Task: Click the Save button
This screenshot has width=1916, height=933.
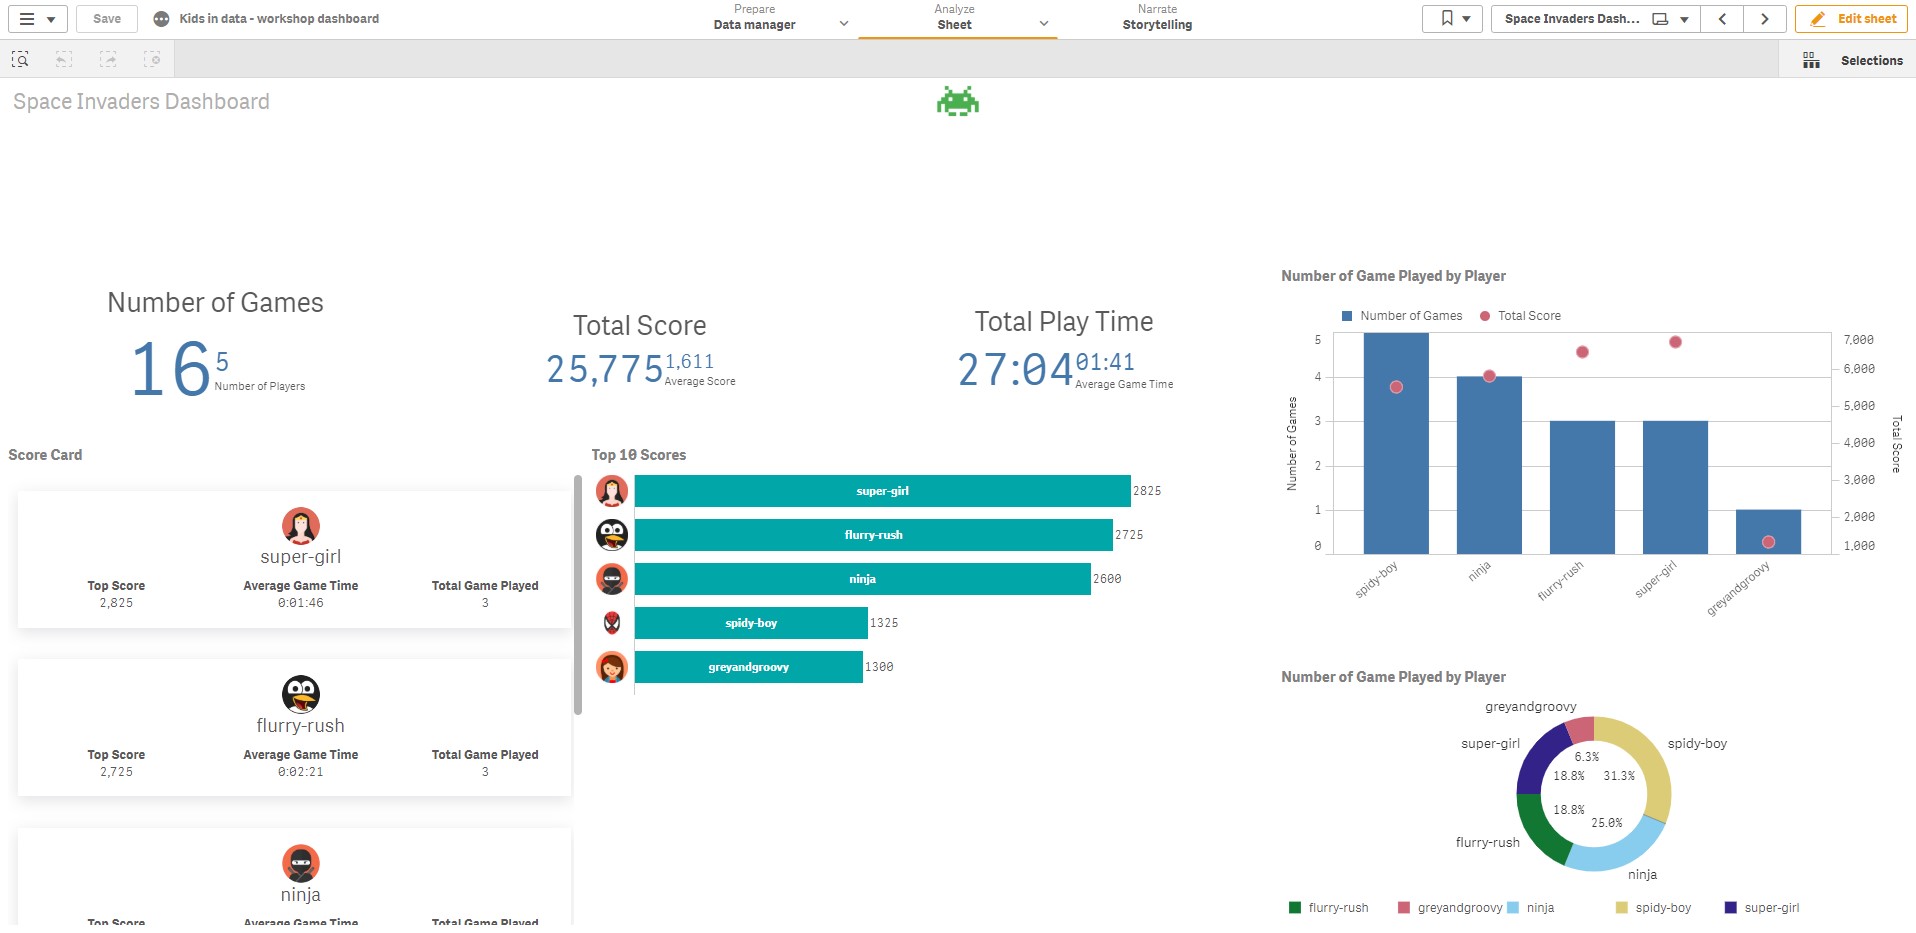Action: click(107, 19)
